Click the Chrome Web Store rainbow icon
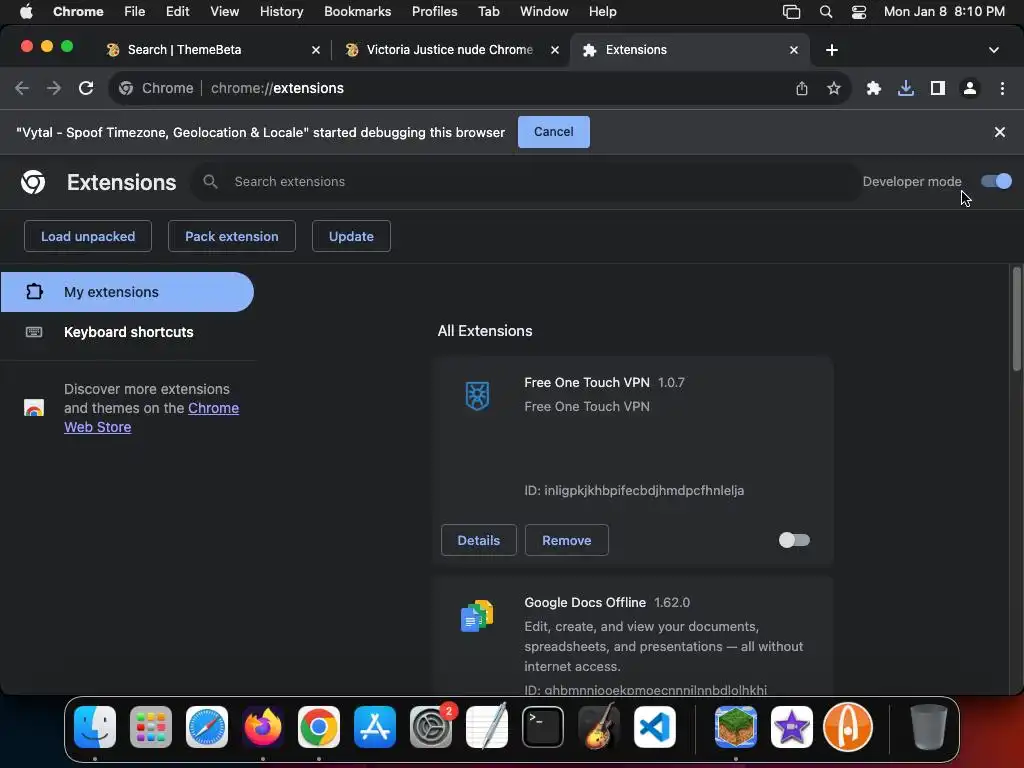Image resolution: width=1024 pixels, height=768 pixels. coord(34,408)
